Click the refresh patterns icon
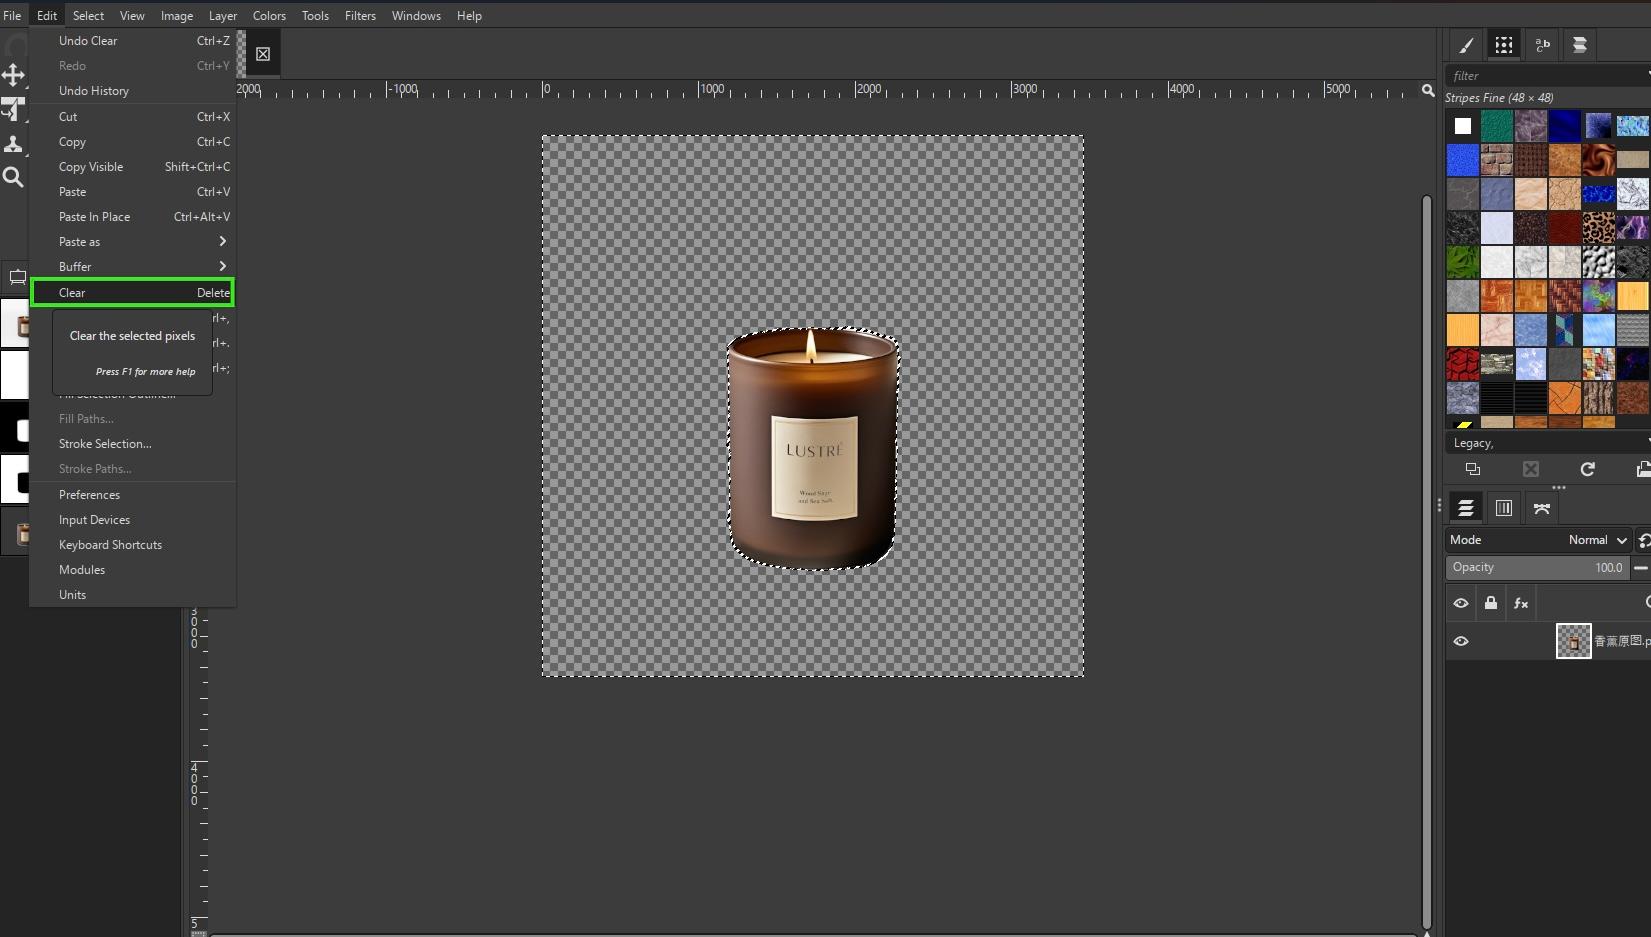Viewport: 1651px width, 937px height. tap(1587, 469)
